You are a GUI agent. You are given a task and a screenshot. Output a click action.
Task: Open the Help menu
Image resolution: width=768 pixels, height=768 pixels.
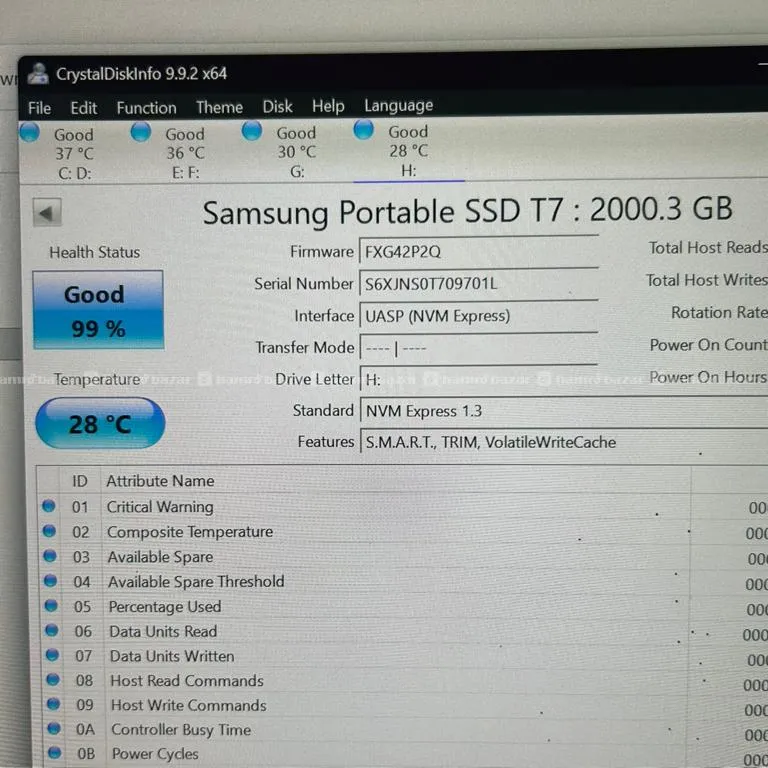click(x=328, y=106)
